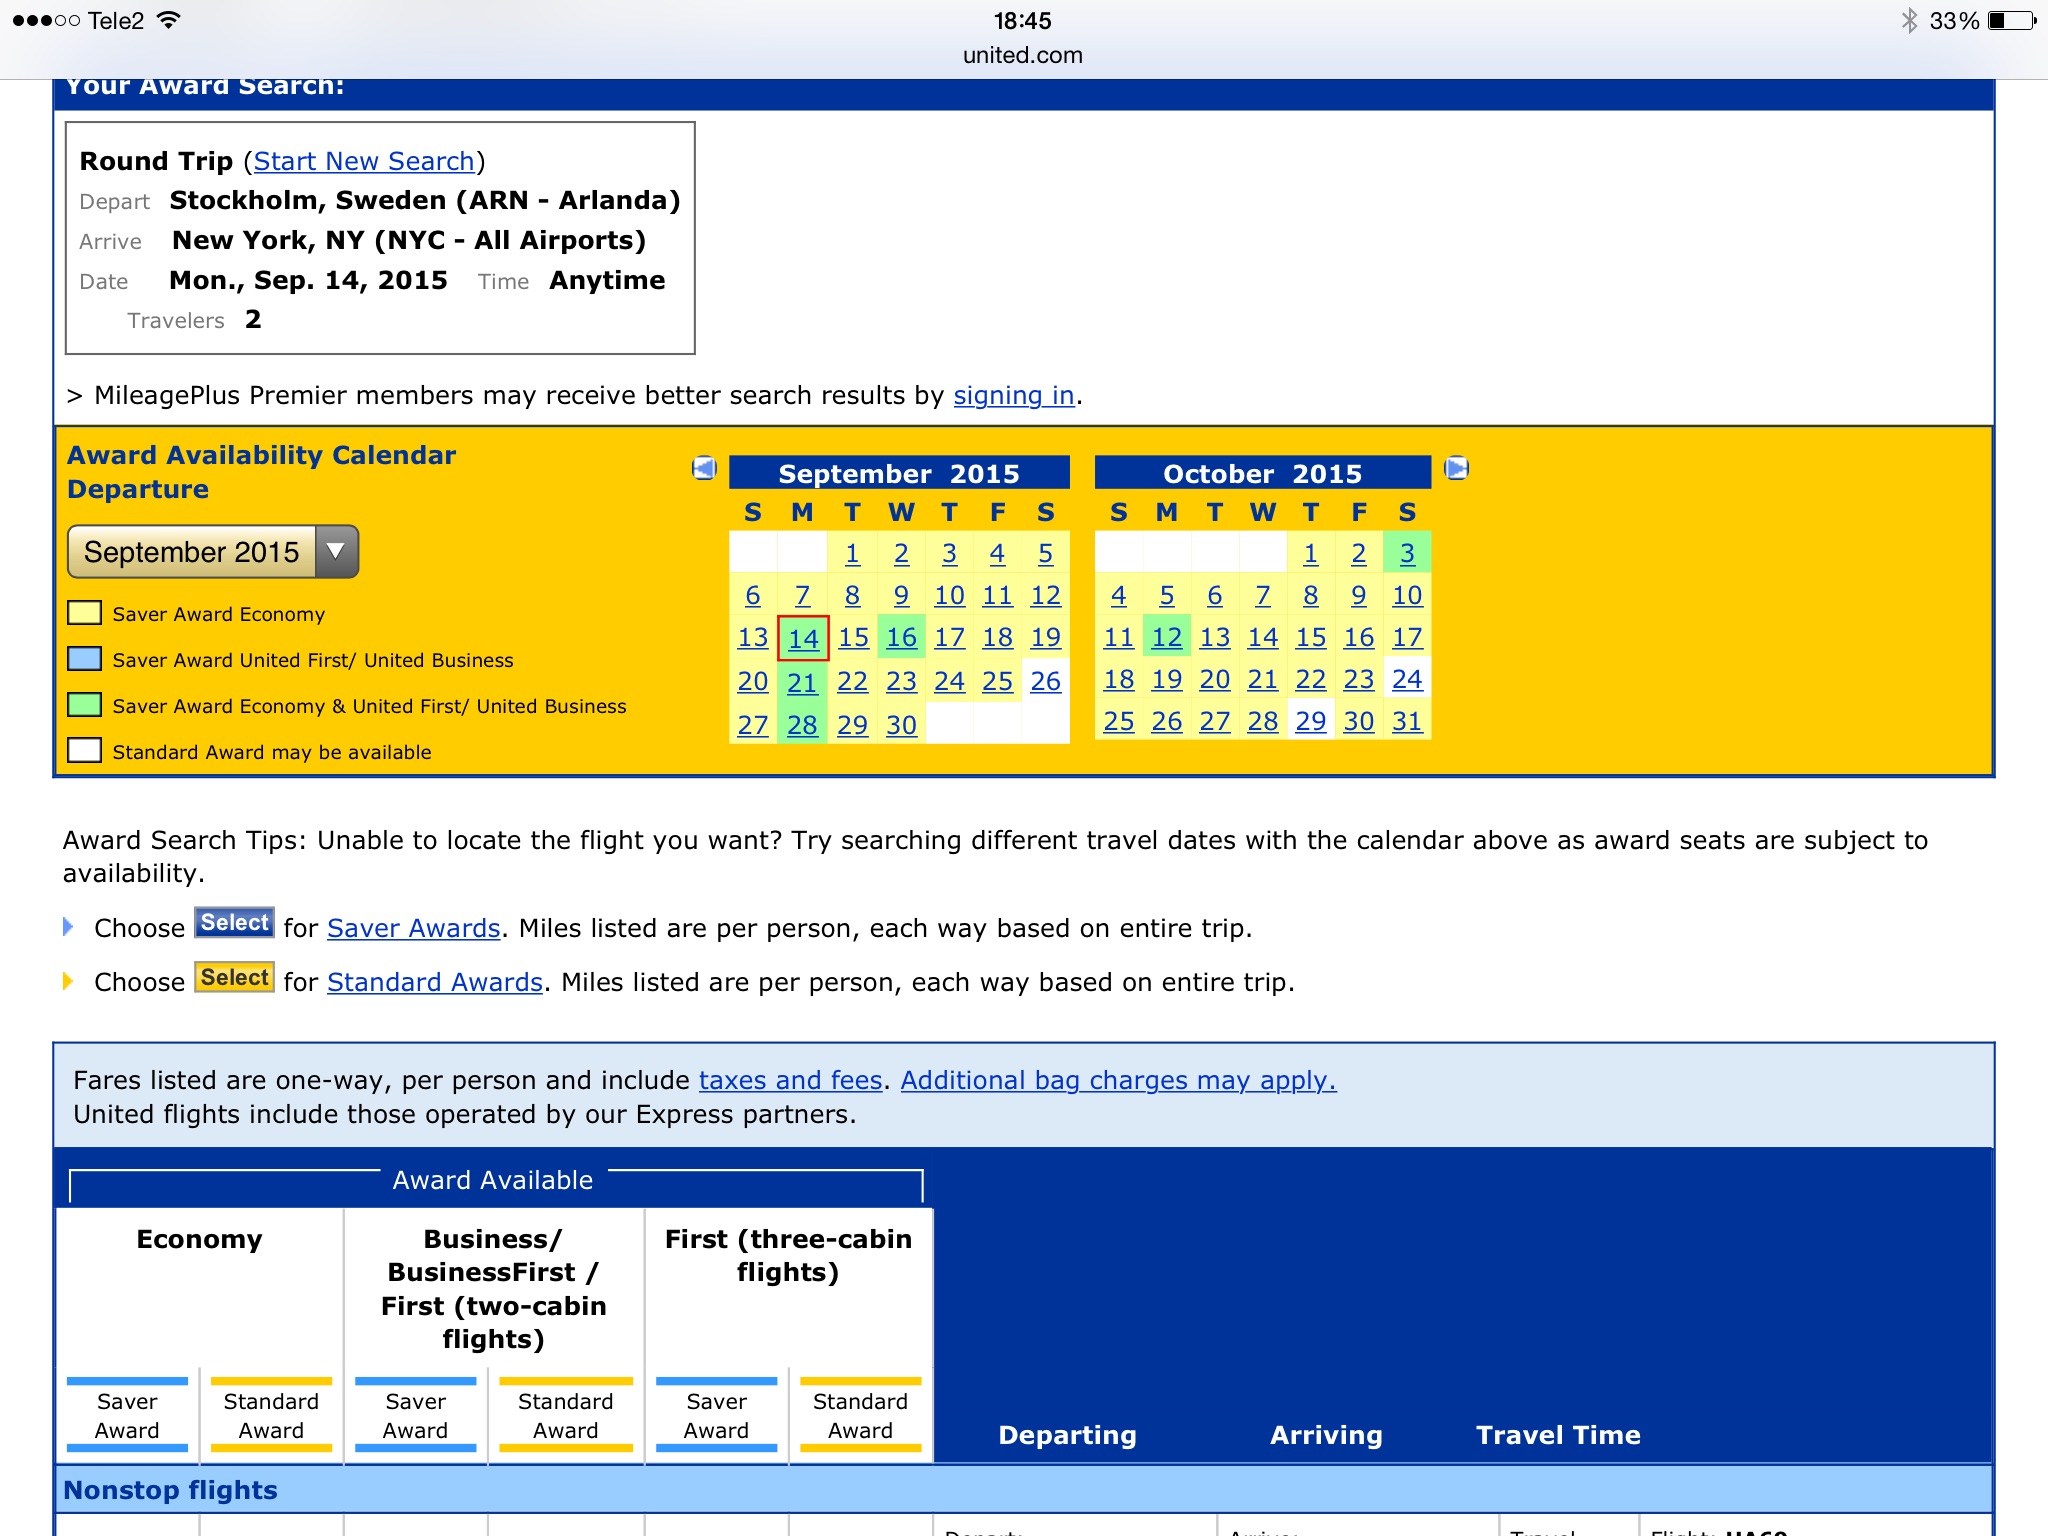Screen dimensions: 2048x1536
Task: Select September 21 in the calendar
Action: 802,682
